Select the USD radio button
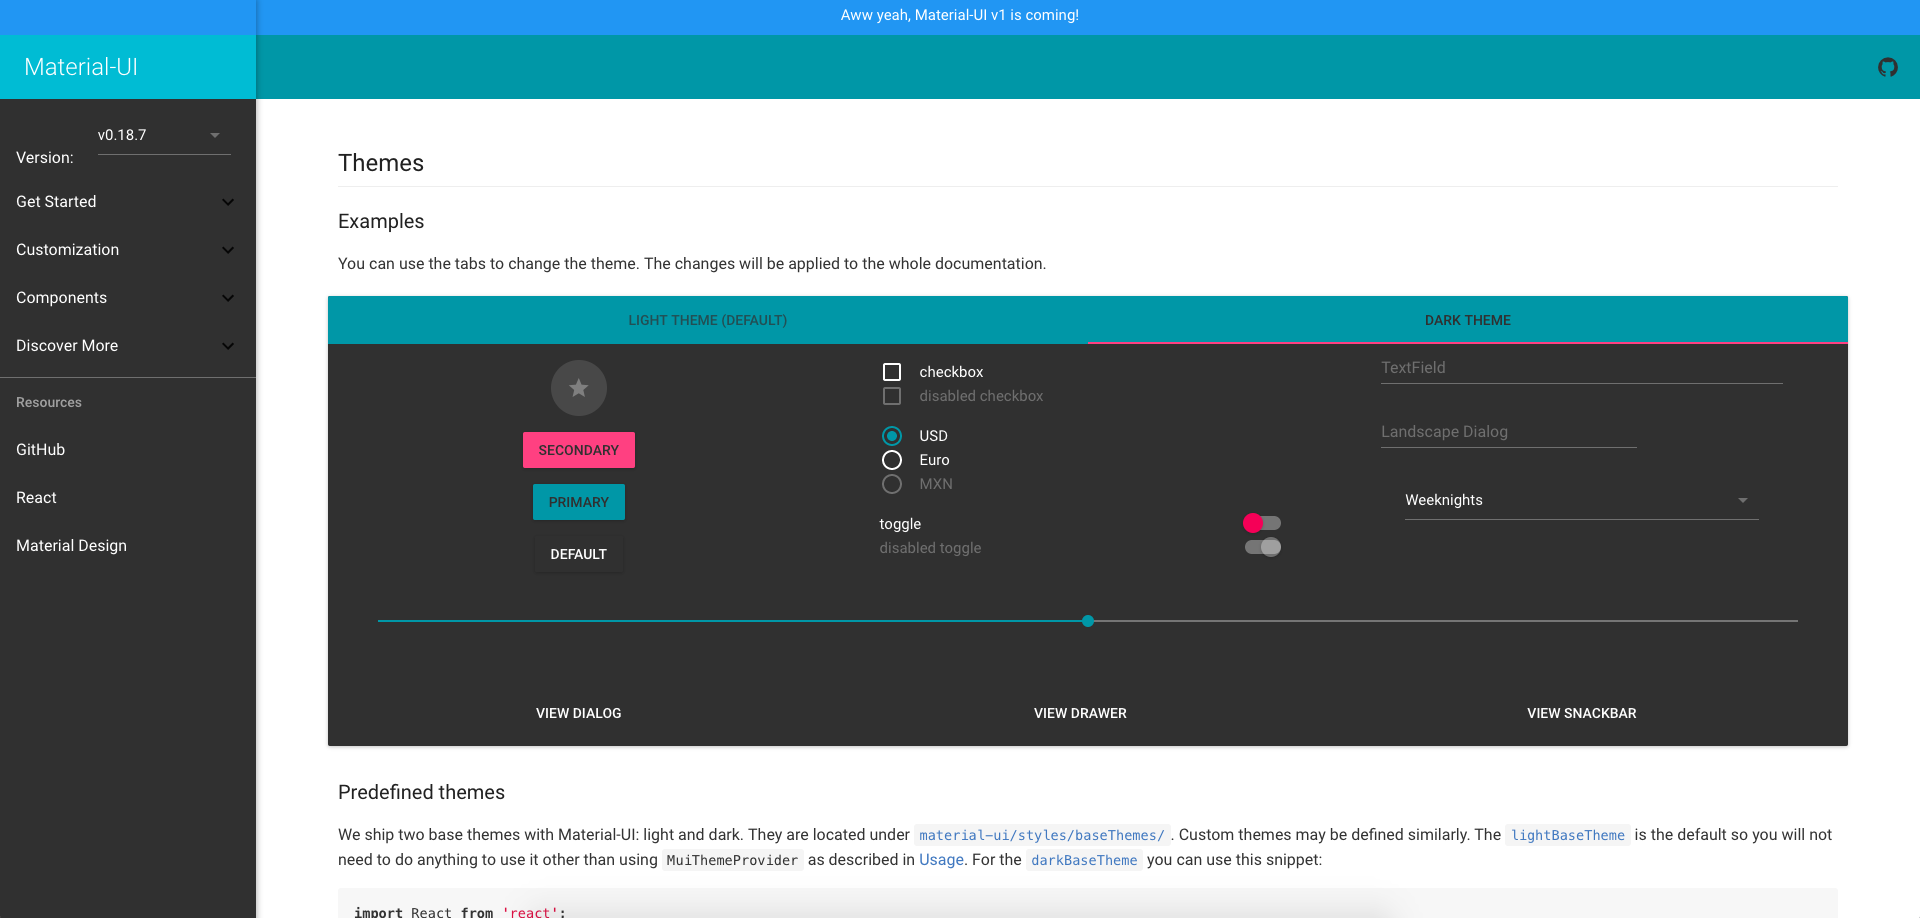The height and width of the screenshot is (918, 1920). [x=892, y=436]
